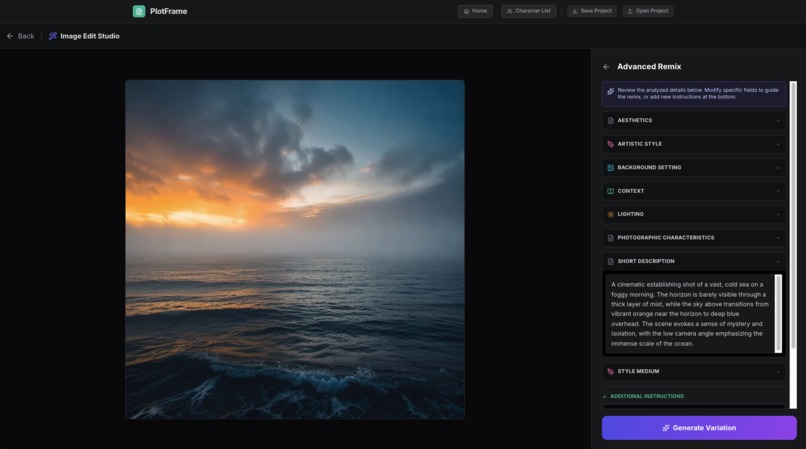Click the Lighting sun icon

pos(610,214)
